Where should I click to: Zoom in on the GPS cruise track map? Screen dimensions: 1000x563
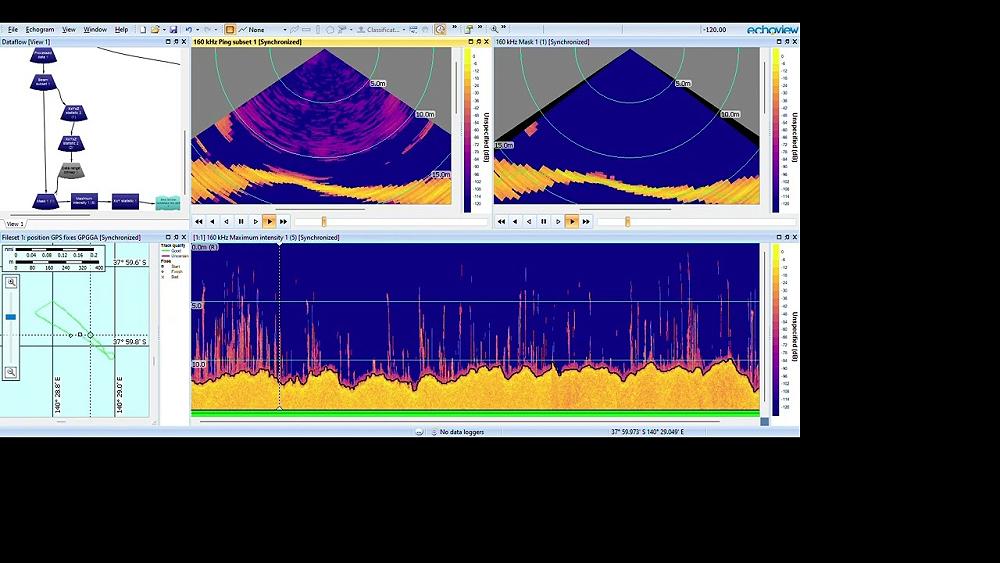(11, 283)
